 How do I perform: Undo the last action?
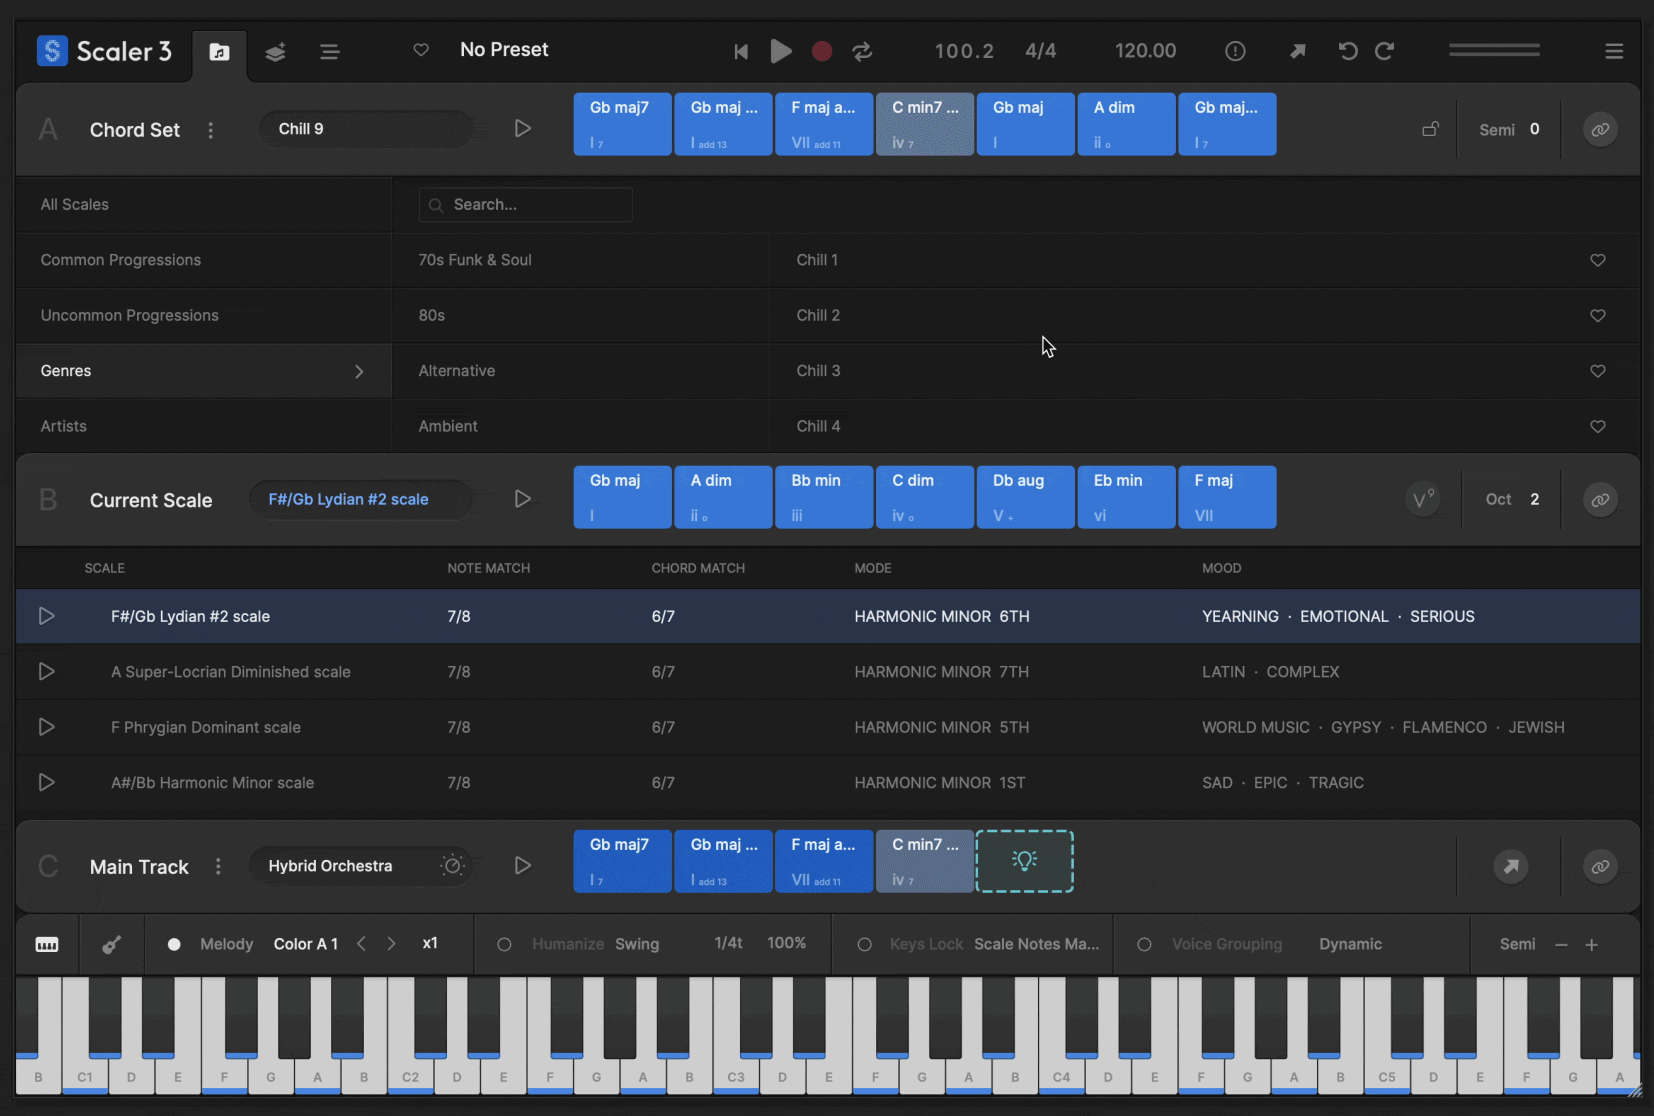(x=1347, y=51)
